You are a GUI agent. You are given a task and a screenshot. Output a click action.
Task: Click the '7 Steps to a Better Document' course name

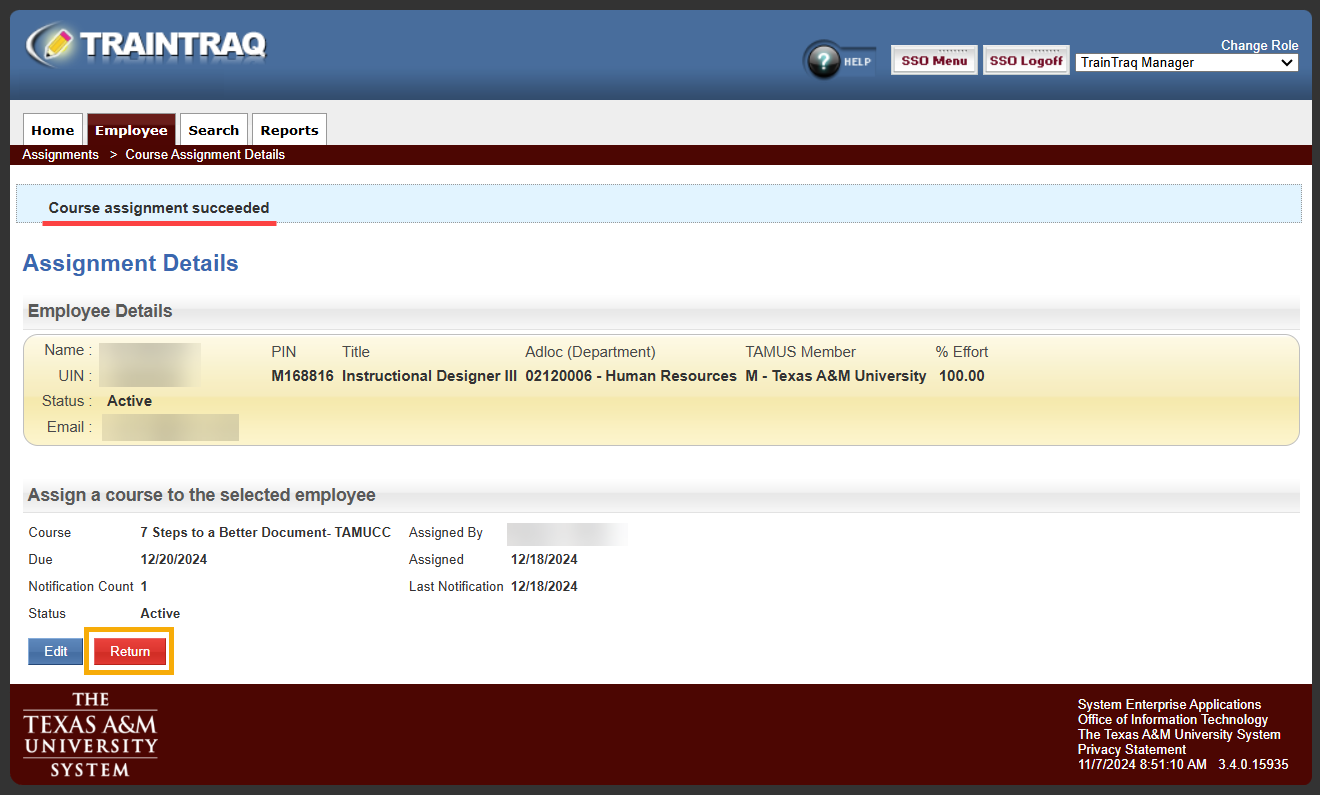point(265,532)
